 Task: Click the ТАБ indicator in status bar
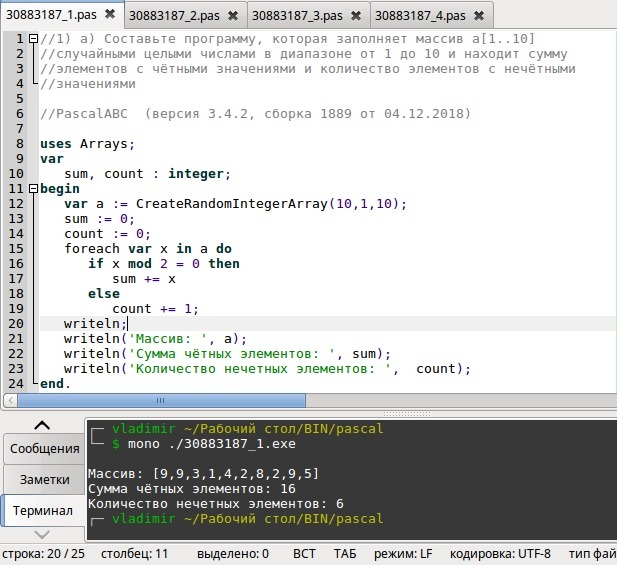(x=344, y=553)
